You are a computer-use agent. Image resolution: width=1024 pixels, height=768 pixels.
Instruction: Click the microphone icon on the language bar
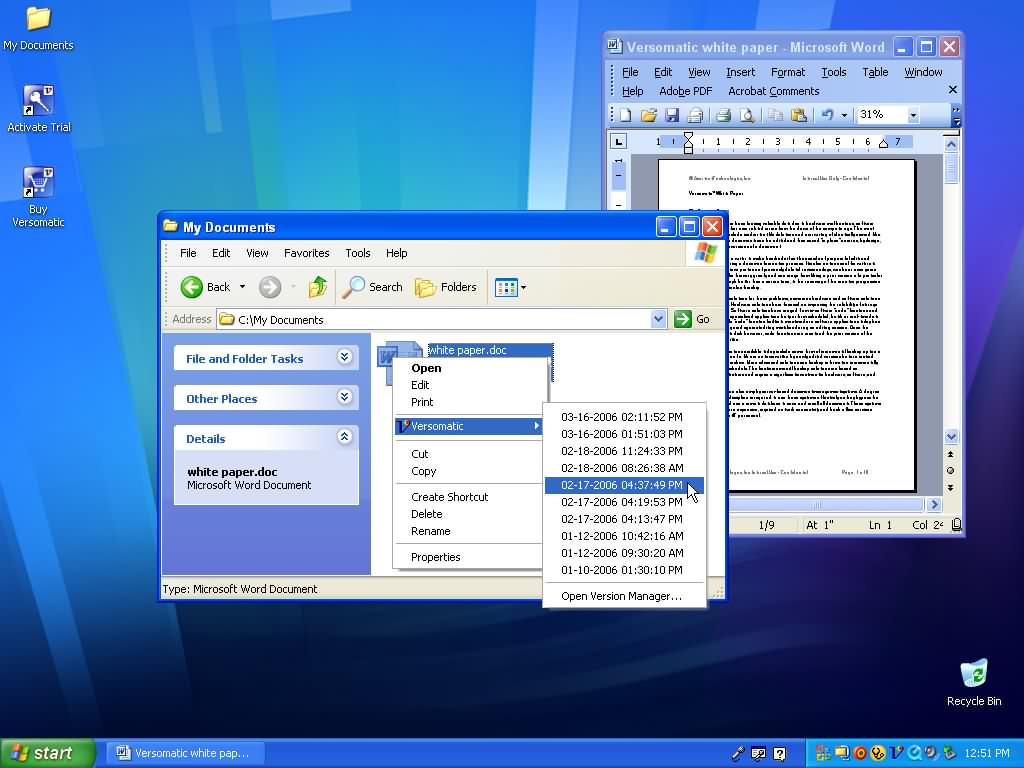point(738,753)
